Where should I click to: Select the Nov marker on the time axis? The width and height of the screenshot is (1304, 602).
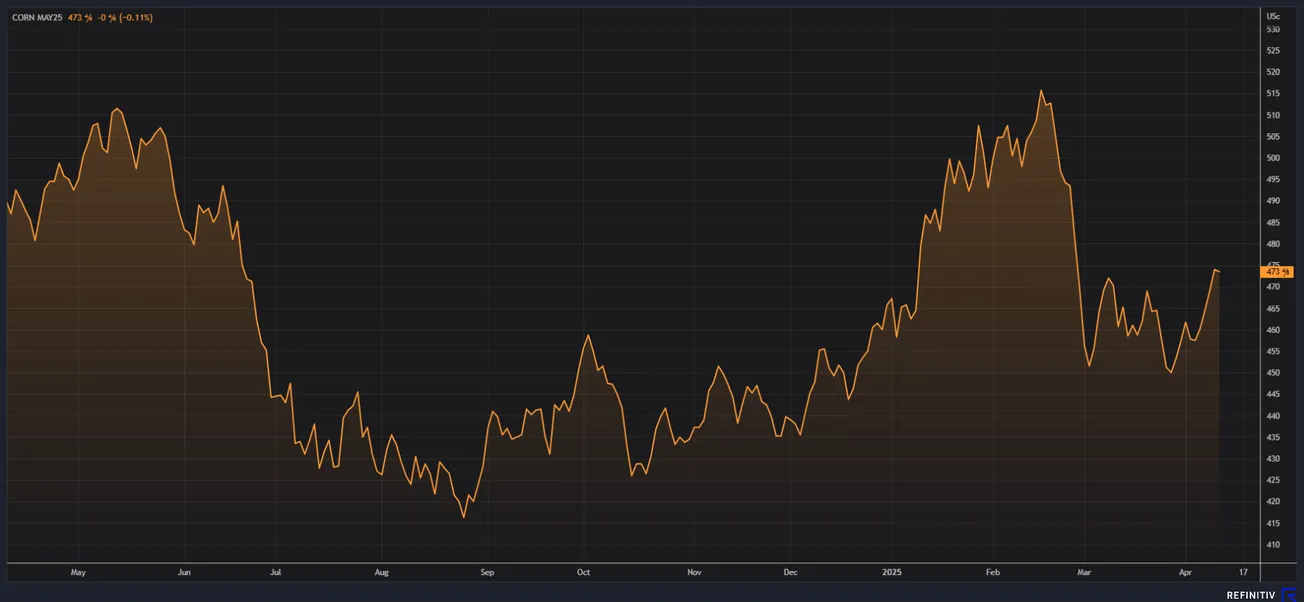tap(695, 573)
